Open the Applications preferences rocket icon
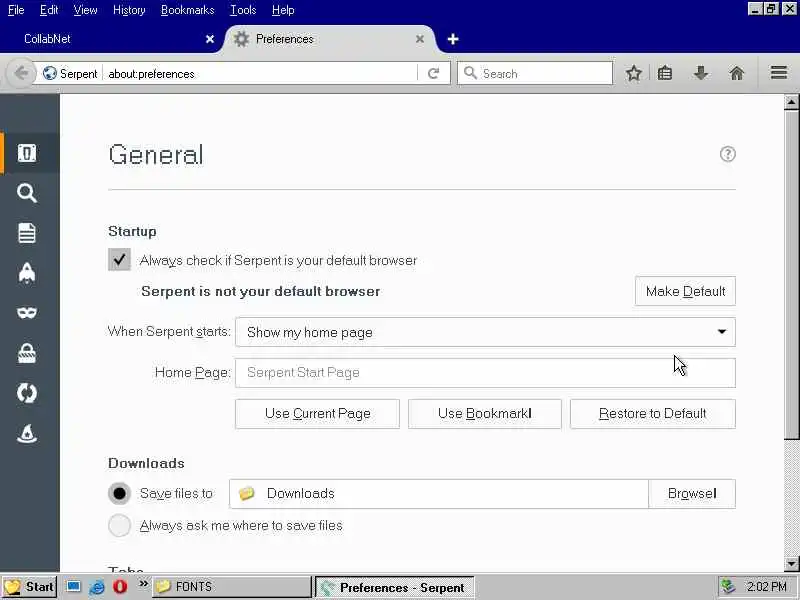The height and width of the screenshot is (600, 800). click(27, 272)
